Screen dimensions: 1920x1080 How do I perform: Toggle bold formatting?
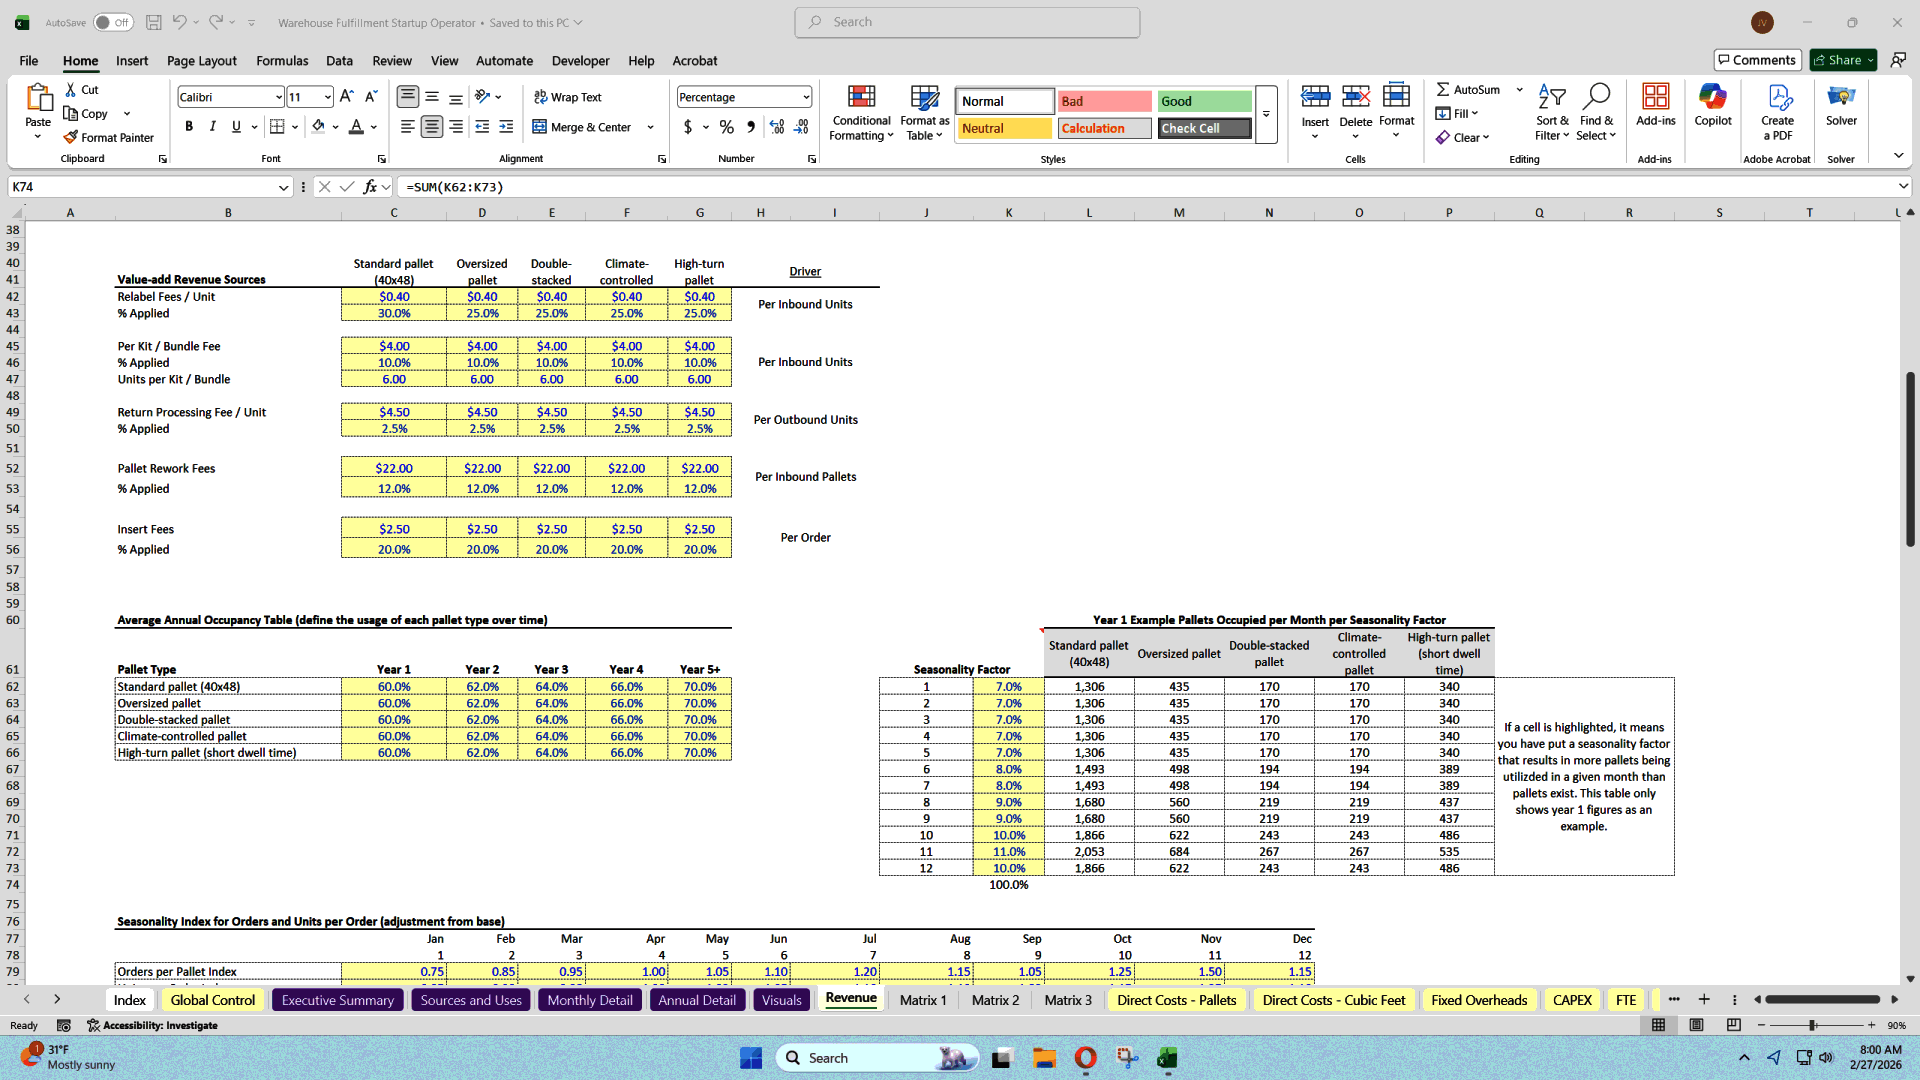tap(189, 127)
